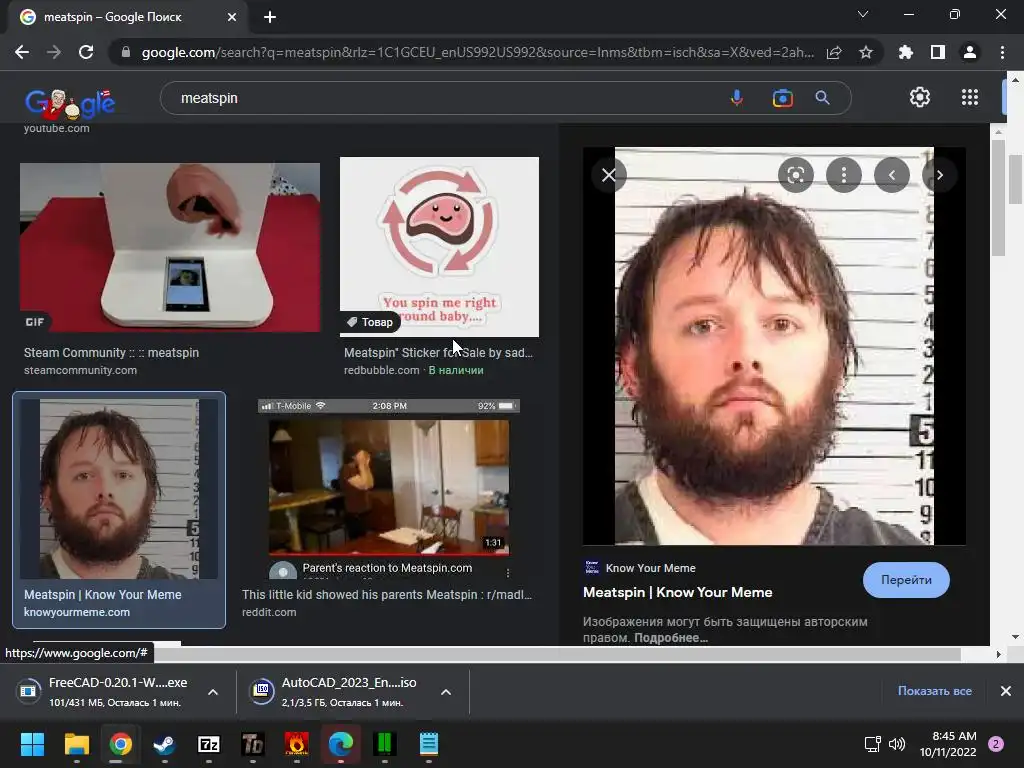This screenshot has width=1024, height=768.
Task: Open Google quick settings gear
Action: tap(920, 97)
